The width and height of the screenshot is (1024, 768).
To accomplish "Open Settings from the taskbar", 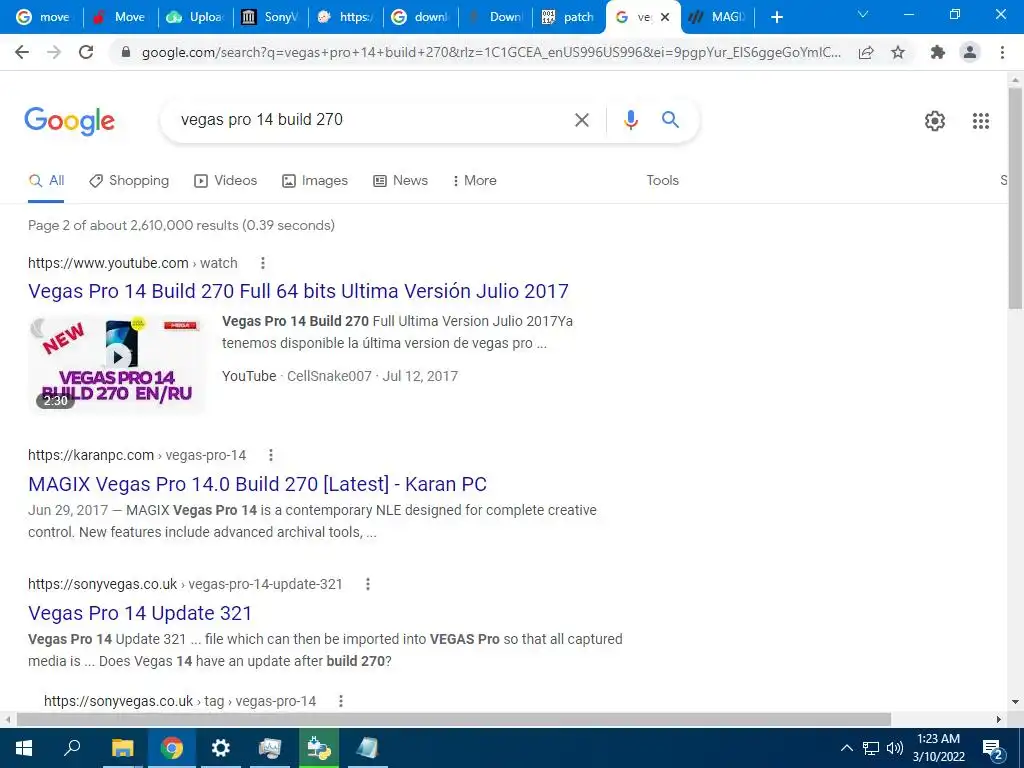I will pos(221,748).
